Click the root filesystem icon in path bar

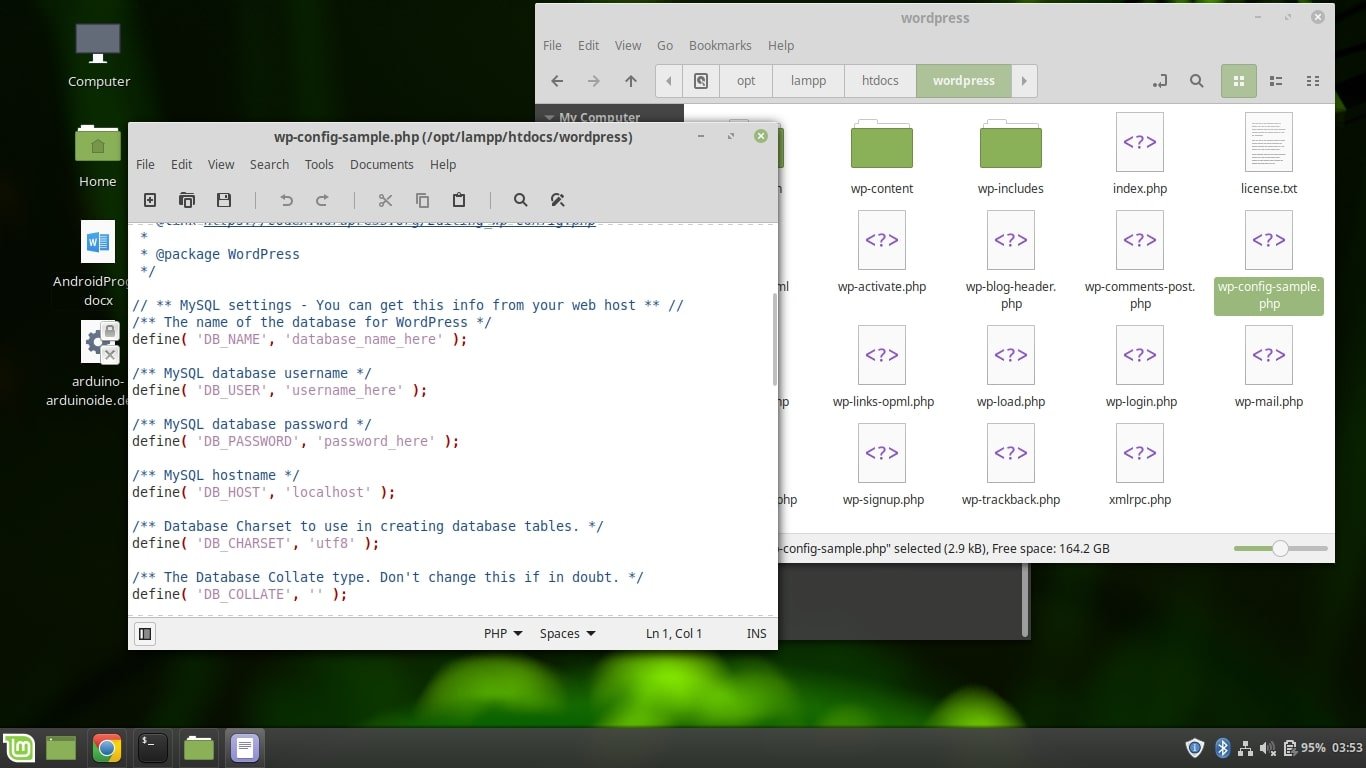(x=701, y=81)
